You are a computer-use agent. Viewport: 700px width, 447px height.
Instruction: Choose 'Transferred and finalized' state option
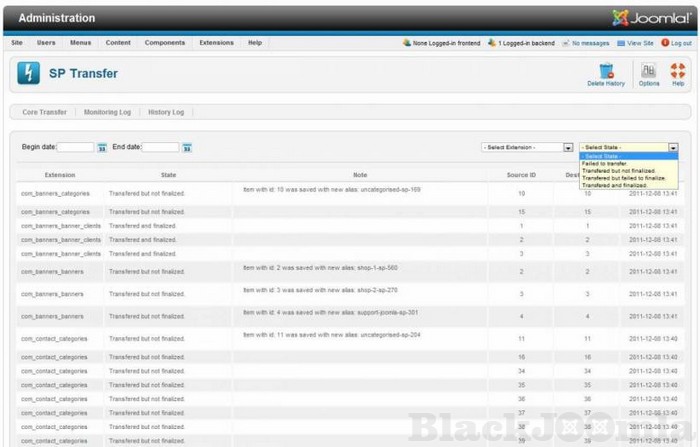tap(614, 185)
